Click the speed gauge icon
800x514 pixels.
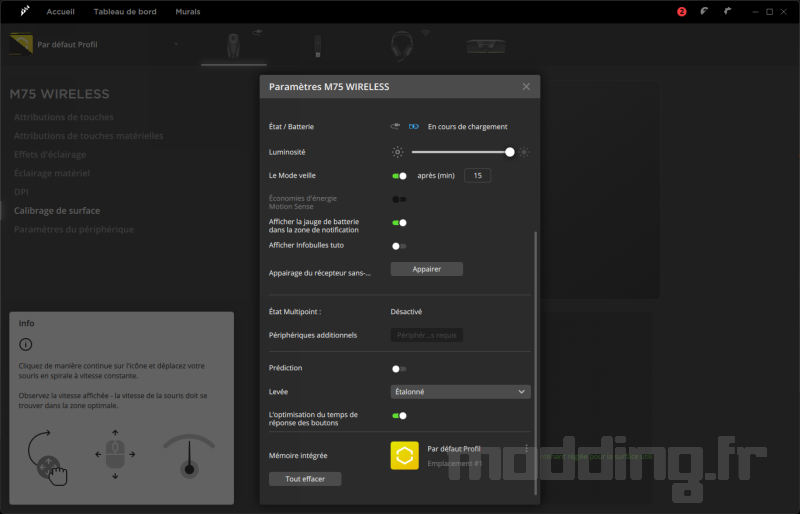pos(189,456)
